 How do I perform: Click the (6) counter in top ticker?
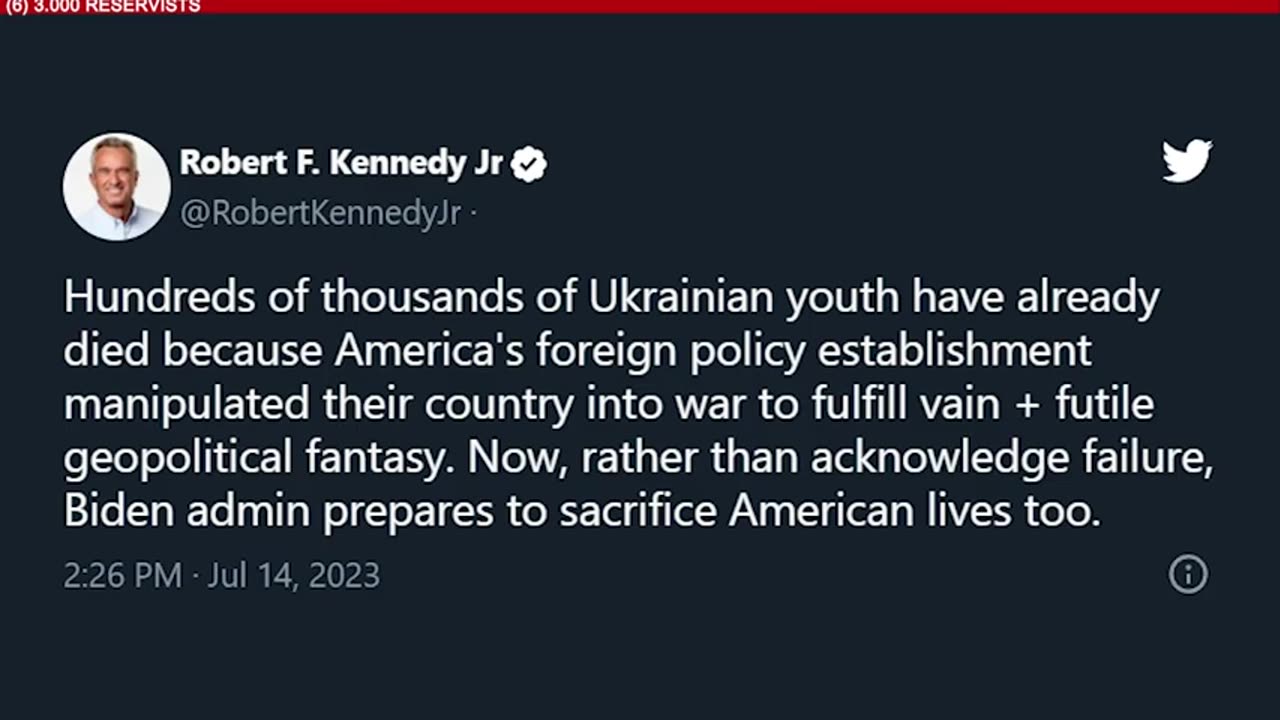tap(16, 7)
